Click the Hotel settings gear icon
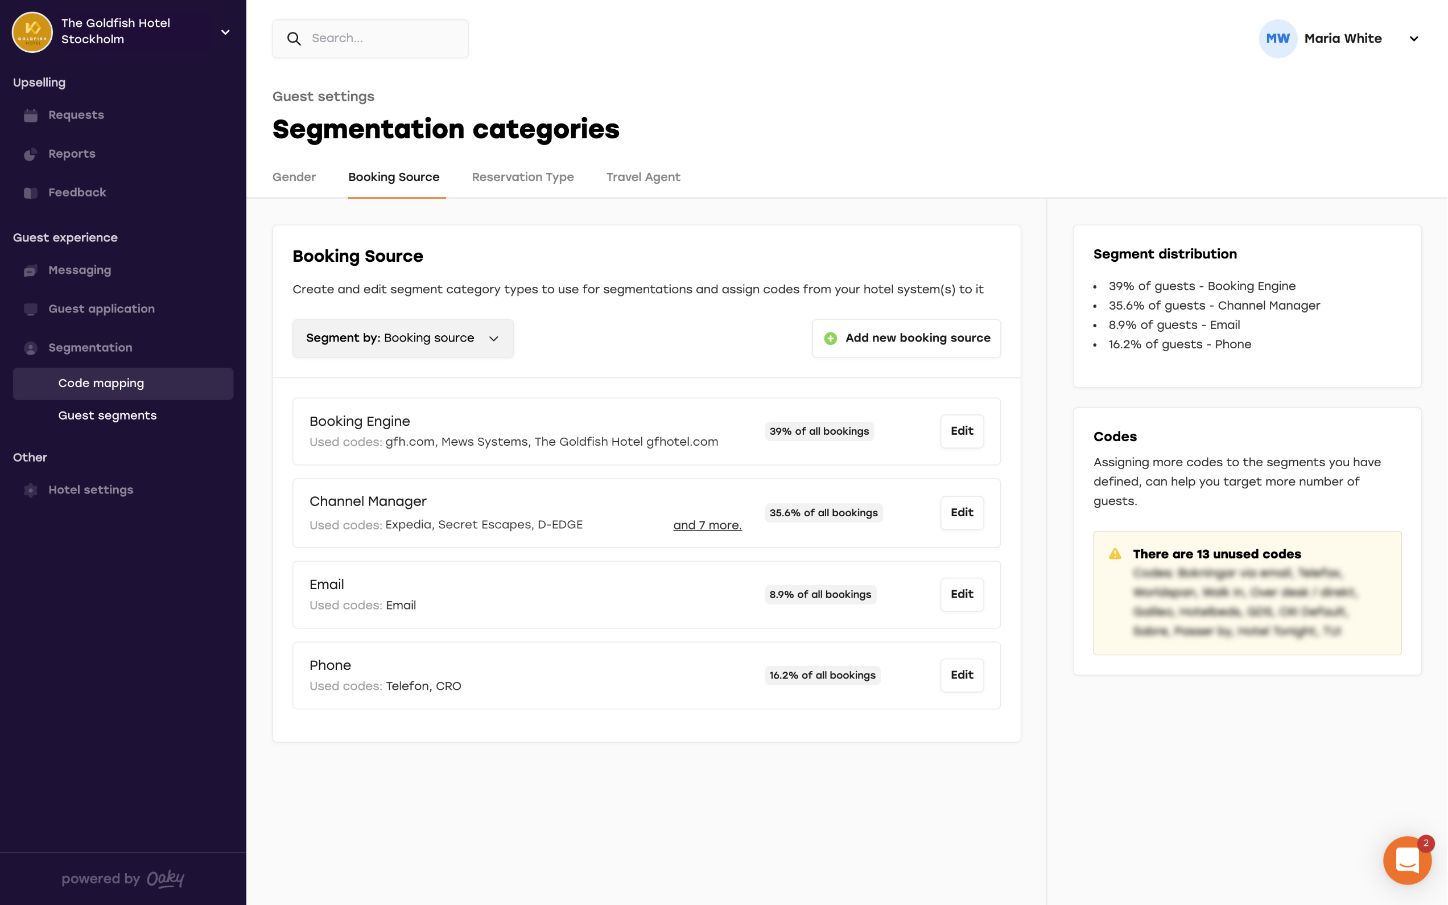This screenshot has height=905, width=1448. tap(31, 490)
